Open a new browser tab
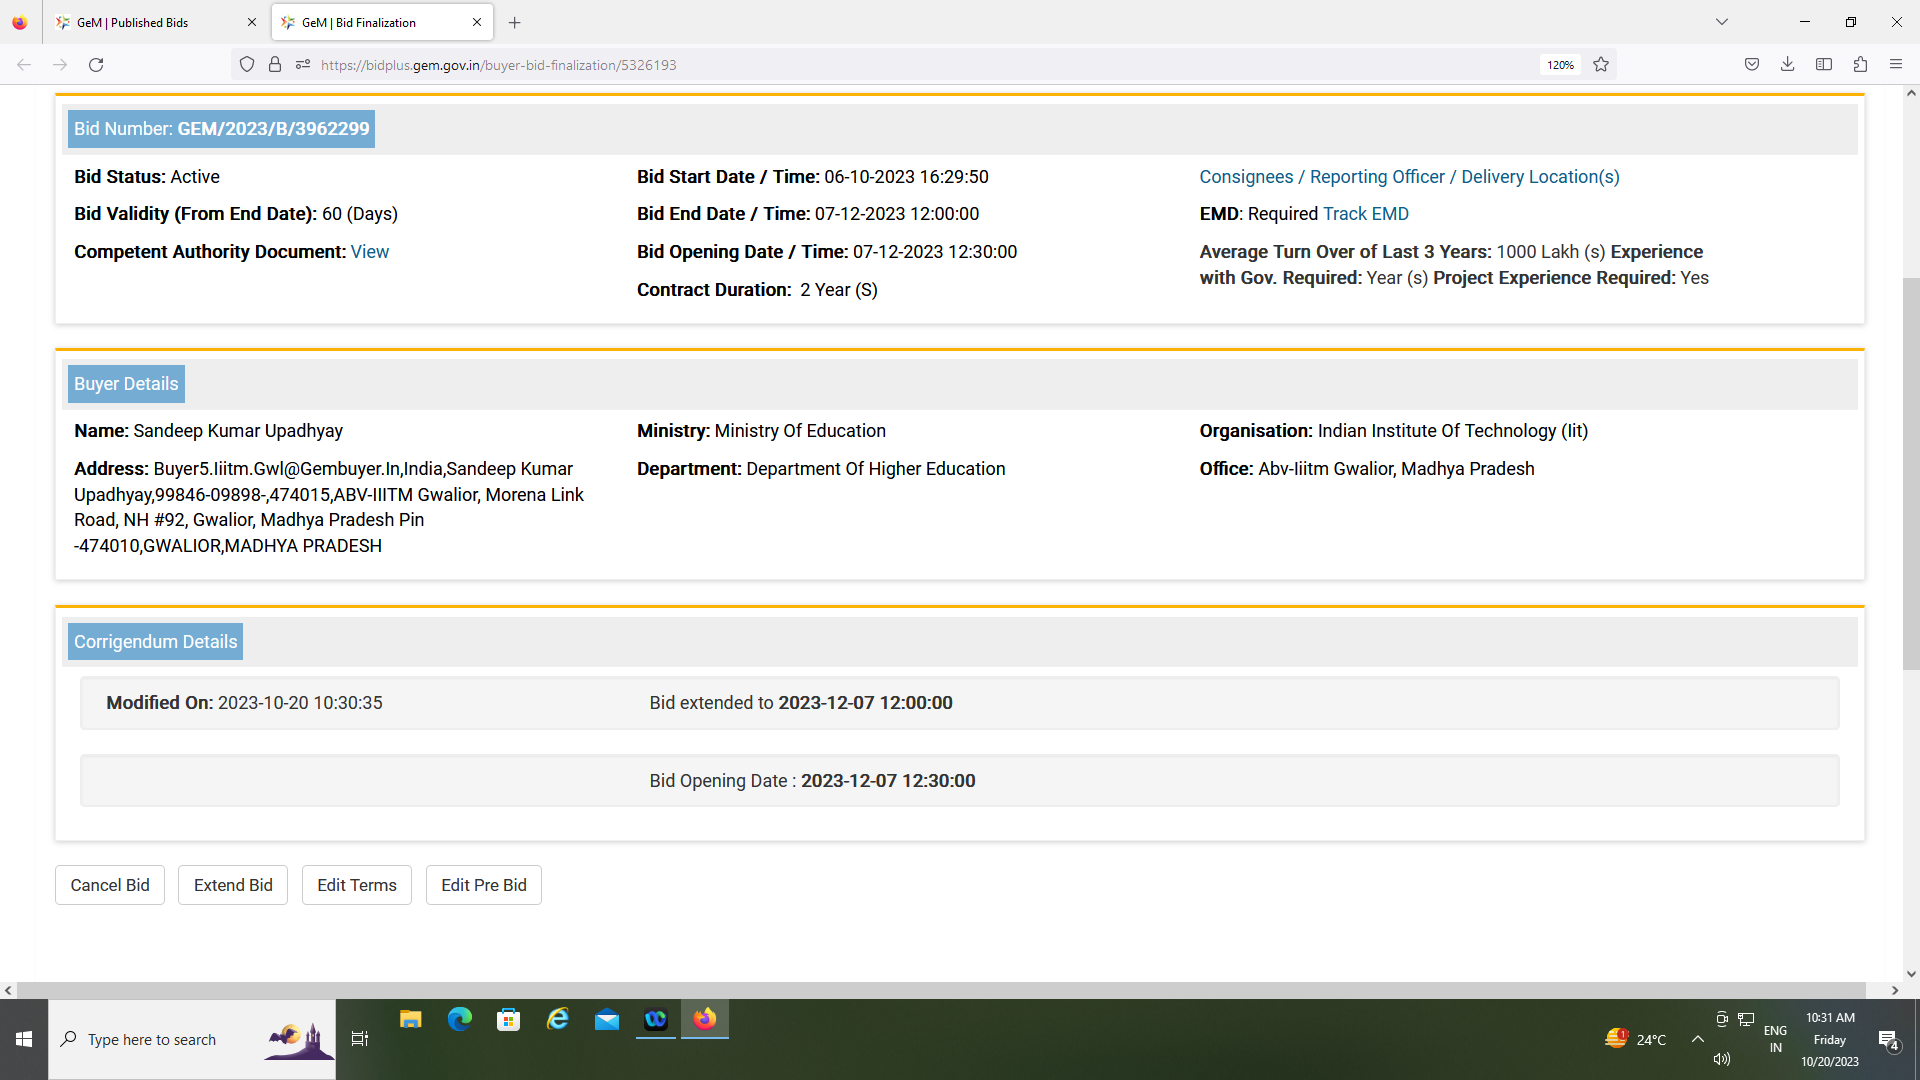Viewport: 1920px width, 1080px height. 514,22
